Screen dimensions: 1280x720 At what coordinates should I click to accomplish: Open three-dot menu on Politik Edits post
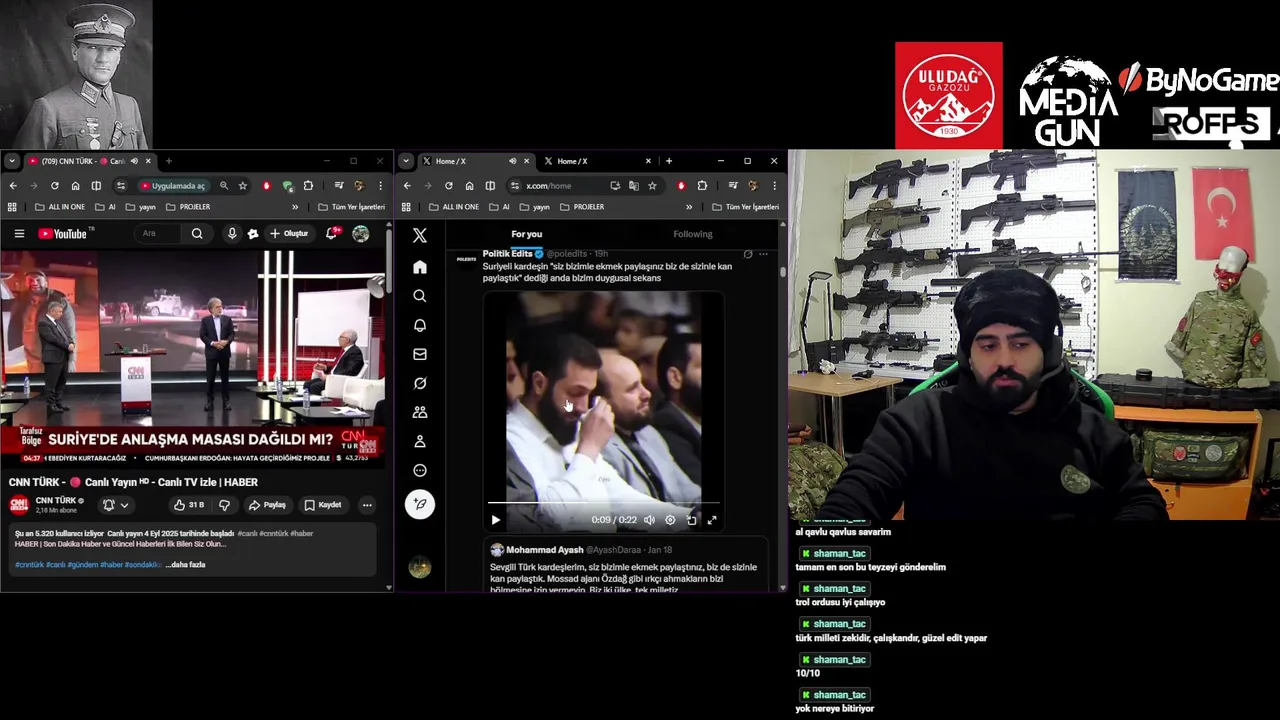click(x=764, y=254)
